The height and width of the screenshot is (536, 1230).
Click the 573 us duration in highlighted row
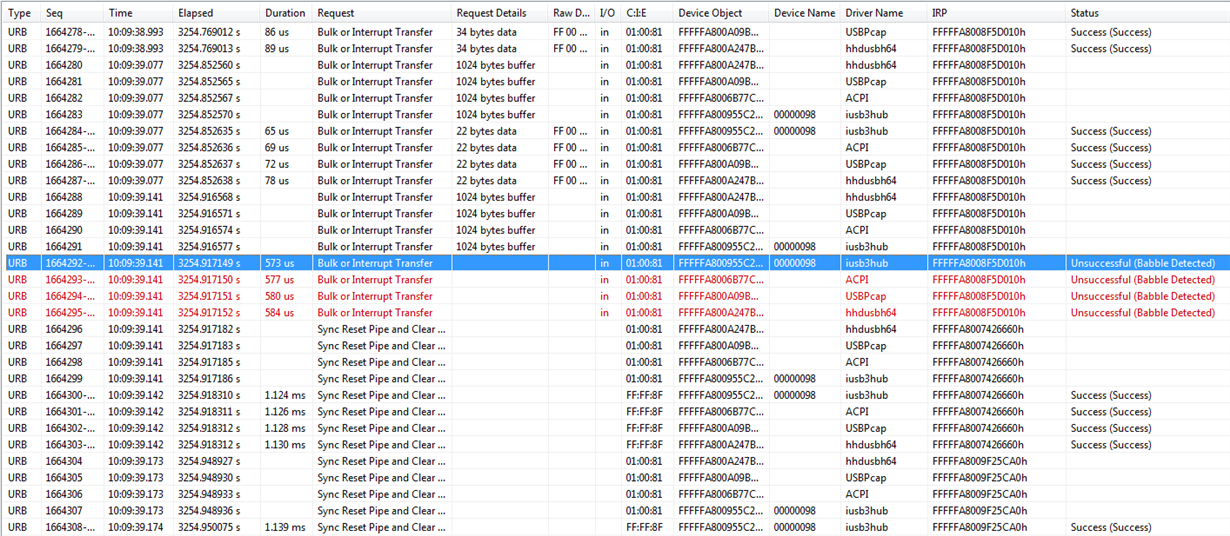280,263
